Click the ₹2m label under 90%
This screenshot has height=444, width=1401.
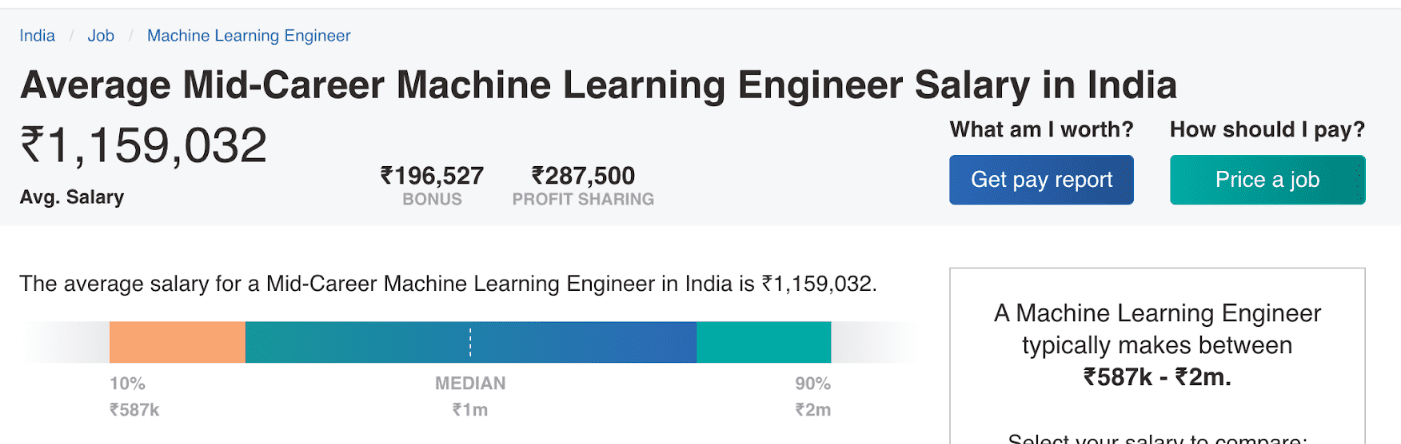click(813, 409)
